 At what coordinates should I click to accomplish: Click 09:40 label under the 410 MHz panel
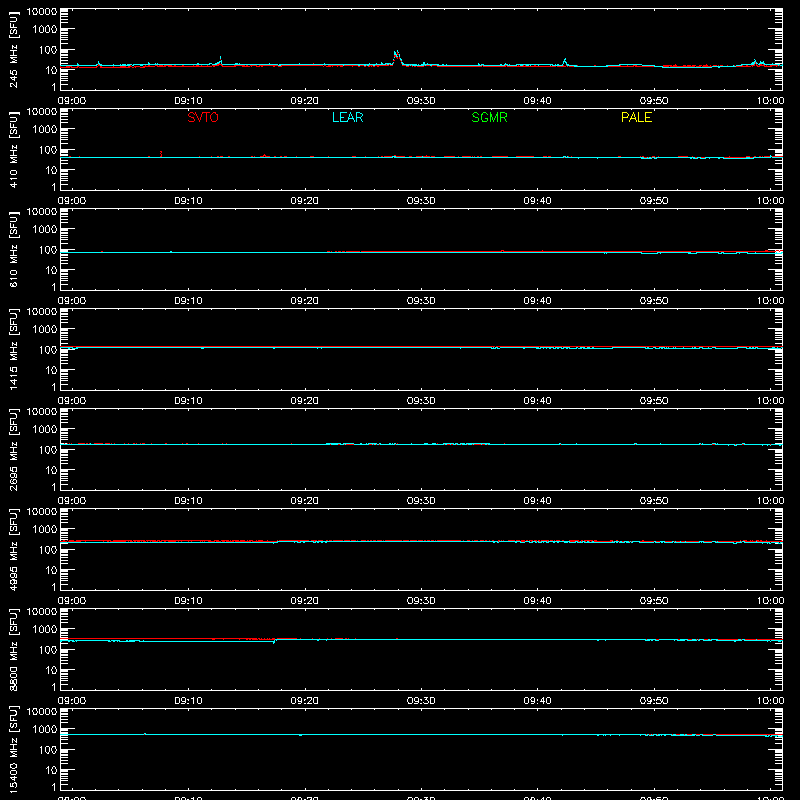pos(537,201)
